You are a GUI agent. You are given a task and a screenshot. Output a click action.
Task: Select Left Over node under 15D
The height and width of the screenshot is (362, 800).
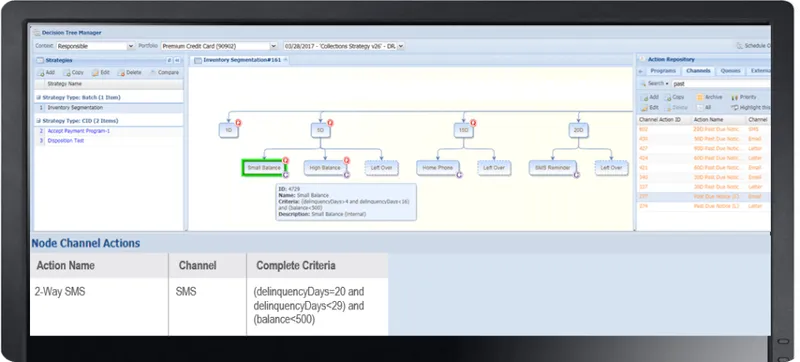(494, 168)
